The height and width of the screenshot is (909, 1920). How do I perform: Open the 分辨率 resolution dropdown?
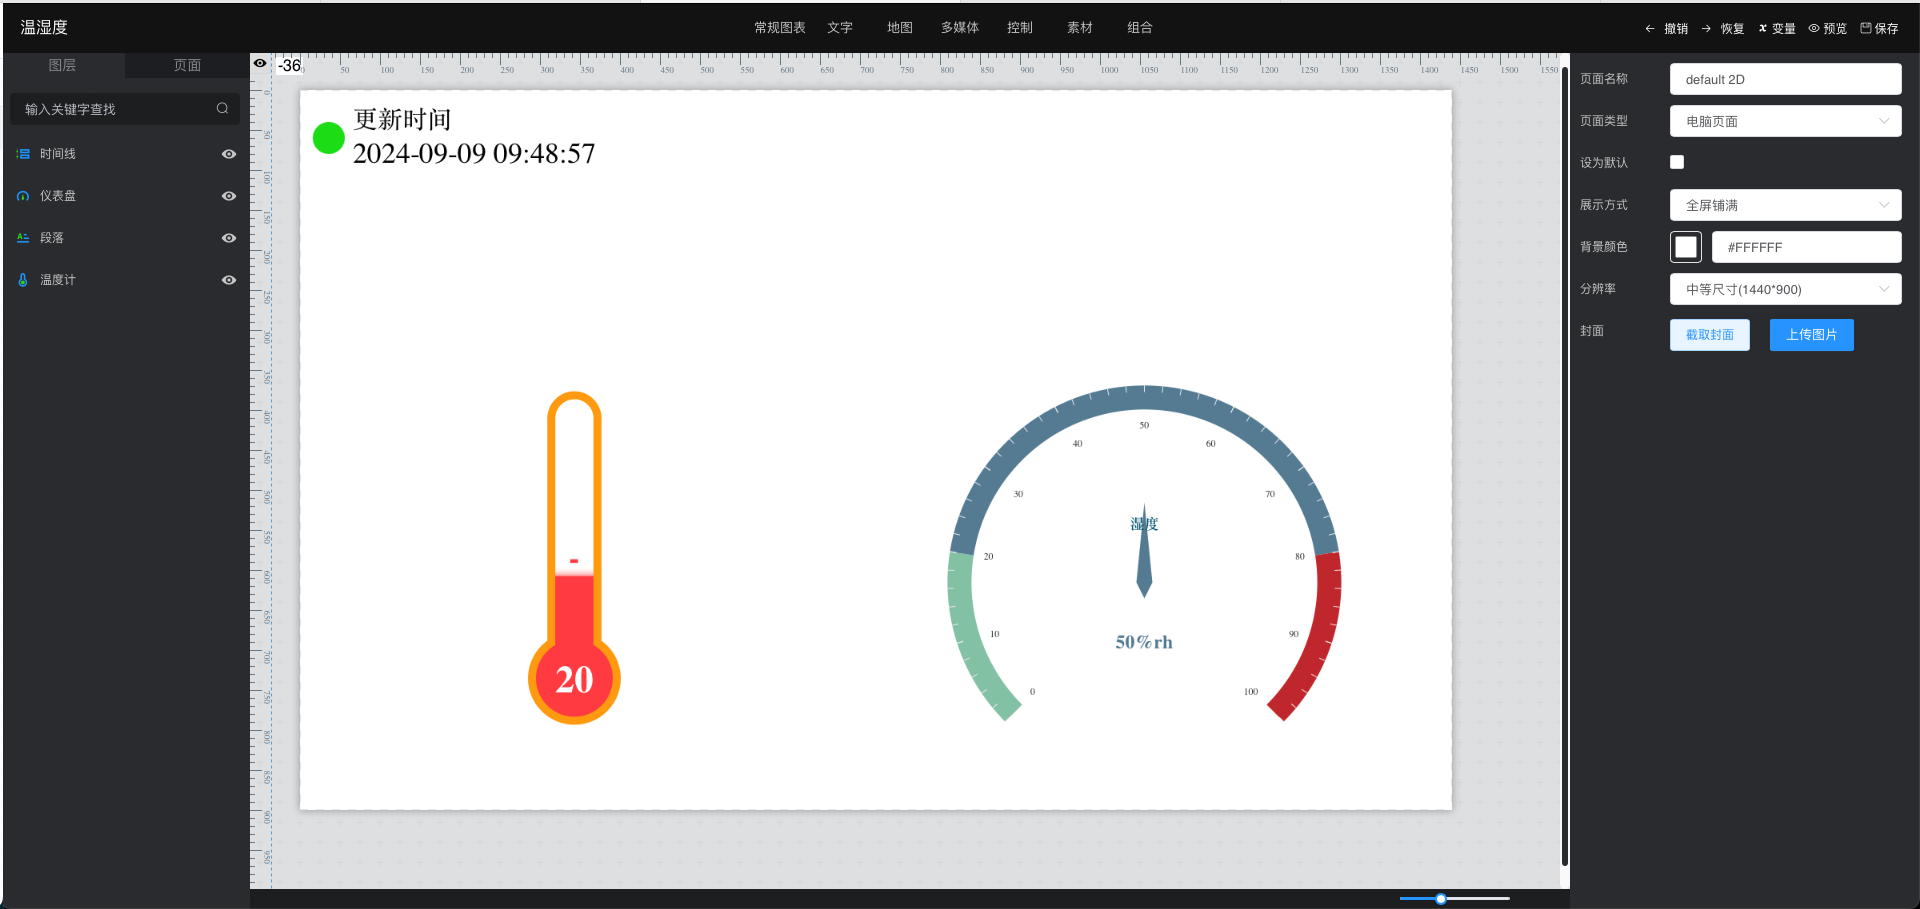[x=1785, y=289]
